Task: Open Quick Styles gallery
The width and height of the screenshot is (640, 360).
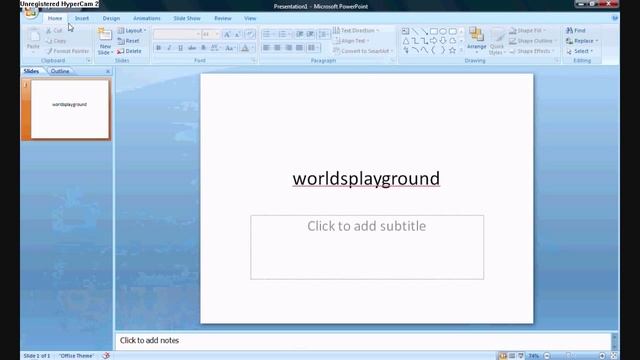Action: pos(497,42)
